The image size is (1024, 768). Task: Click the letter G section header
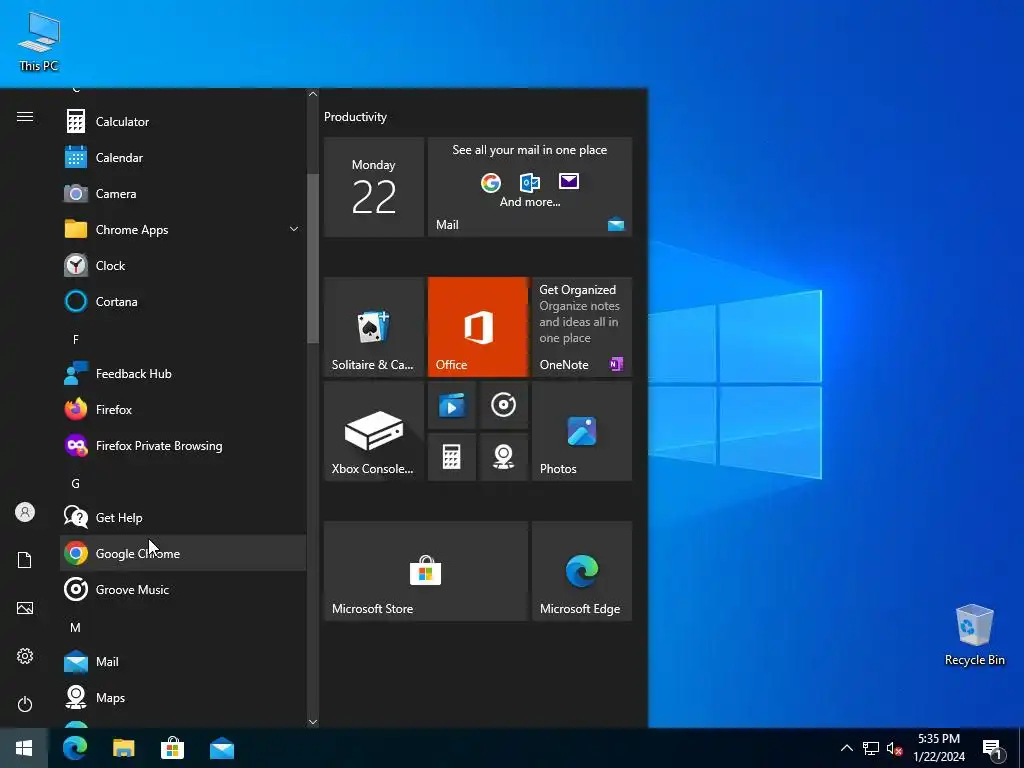tap(76, 483)
